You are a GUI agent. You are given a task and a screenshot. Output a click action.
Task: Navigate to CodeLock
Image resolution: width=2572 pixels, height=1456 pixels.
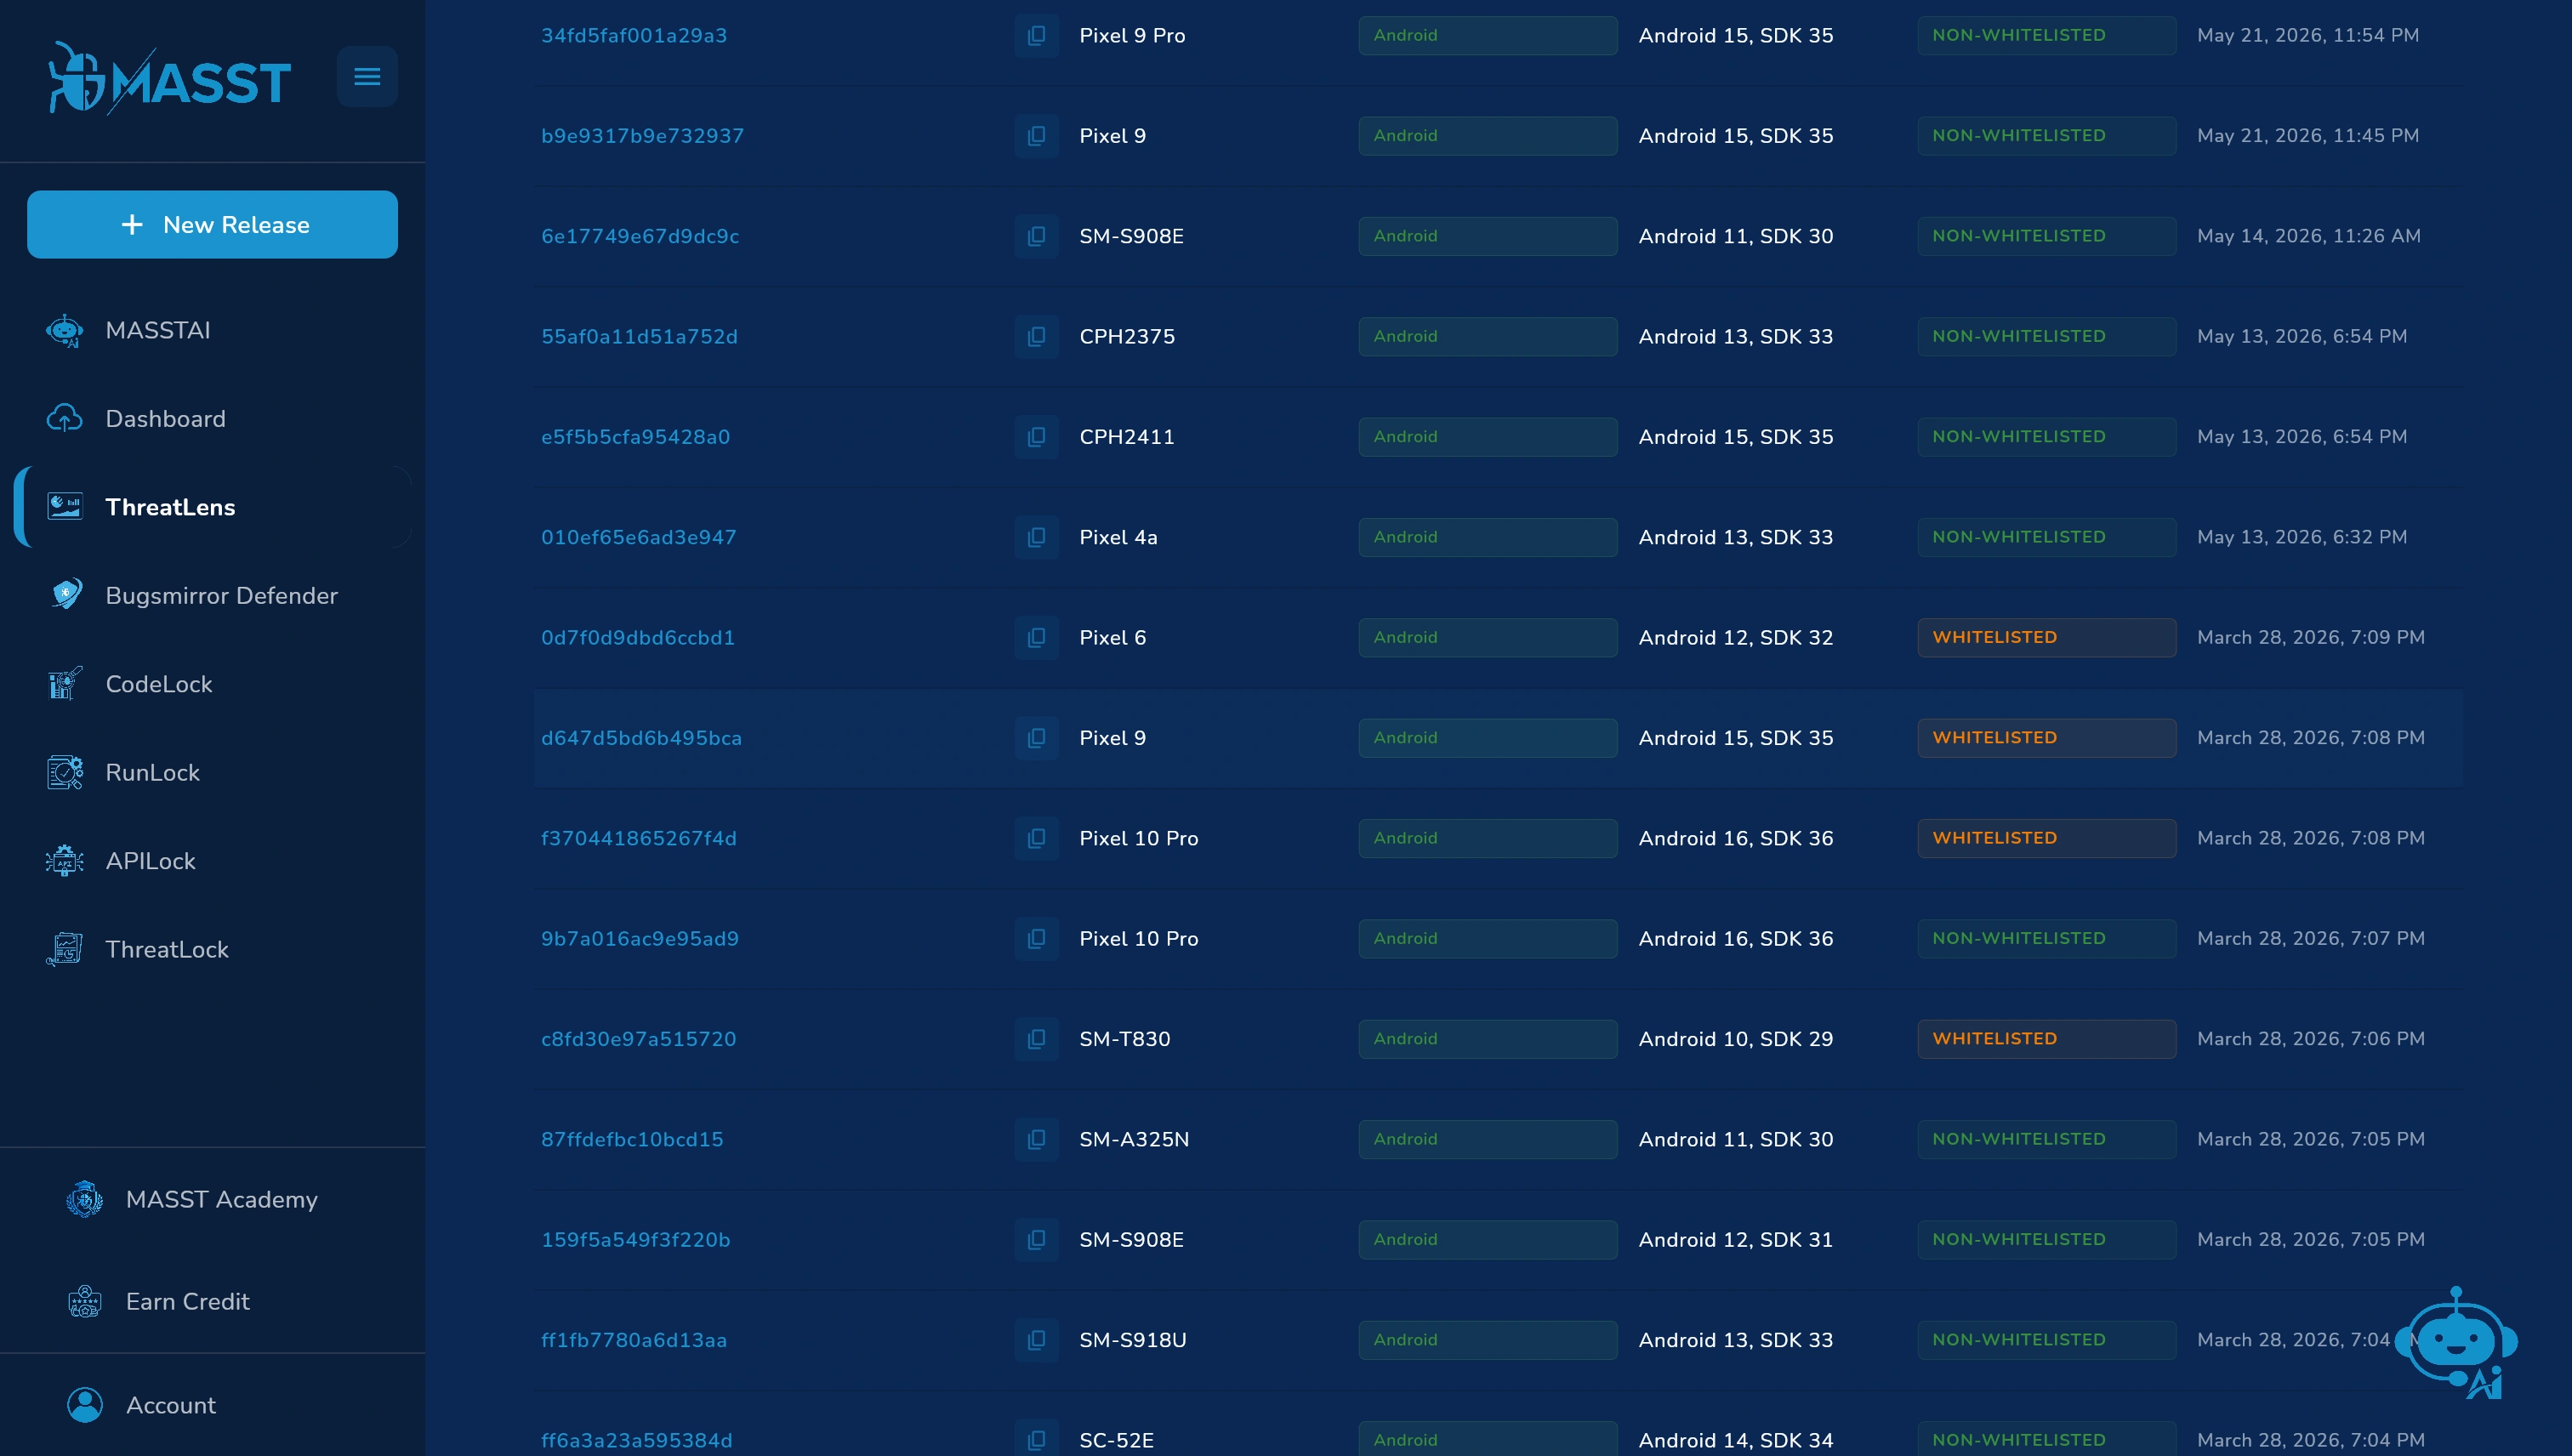pyautogui.click(x=212, y=684)
